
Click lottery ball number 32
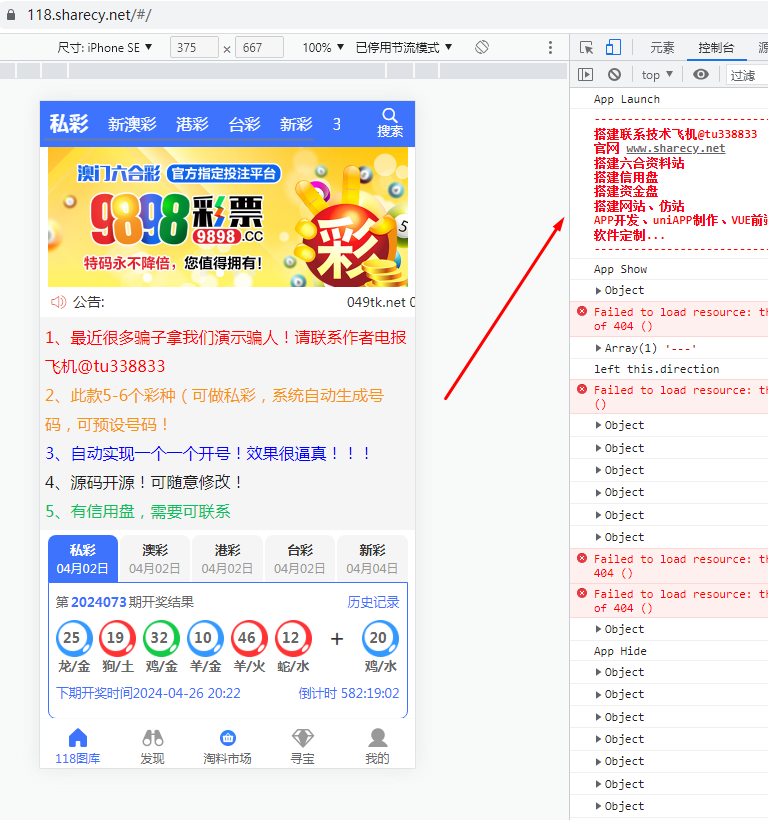(x=162, y=638)
